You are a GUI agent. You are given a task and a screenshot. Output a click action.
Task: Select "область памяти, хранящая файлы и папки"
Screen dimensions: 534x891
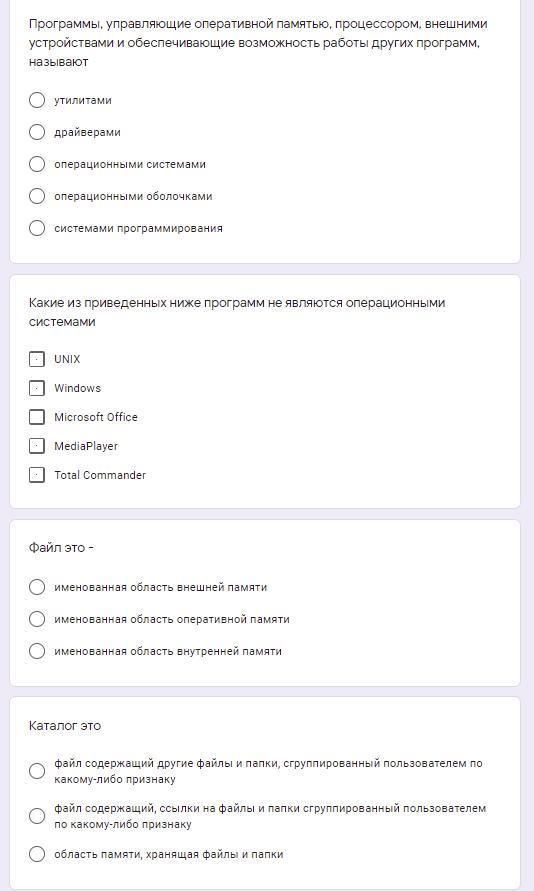point(37,854)
